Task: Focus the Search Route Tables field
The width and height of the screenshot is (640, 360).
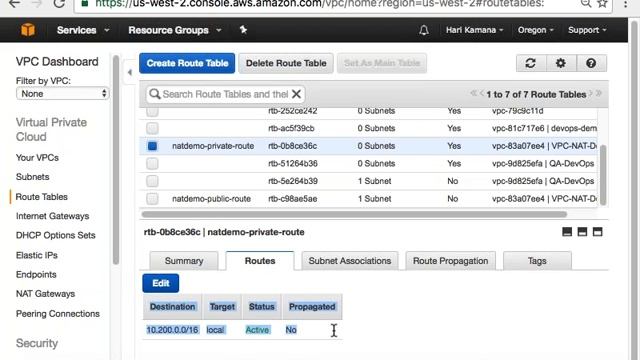Action: 226,94
